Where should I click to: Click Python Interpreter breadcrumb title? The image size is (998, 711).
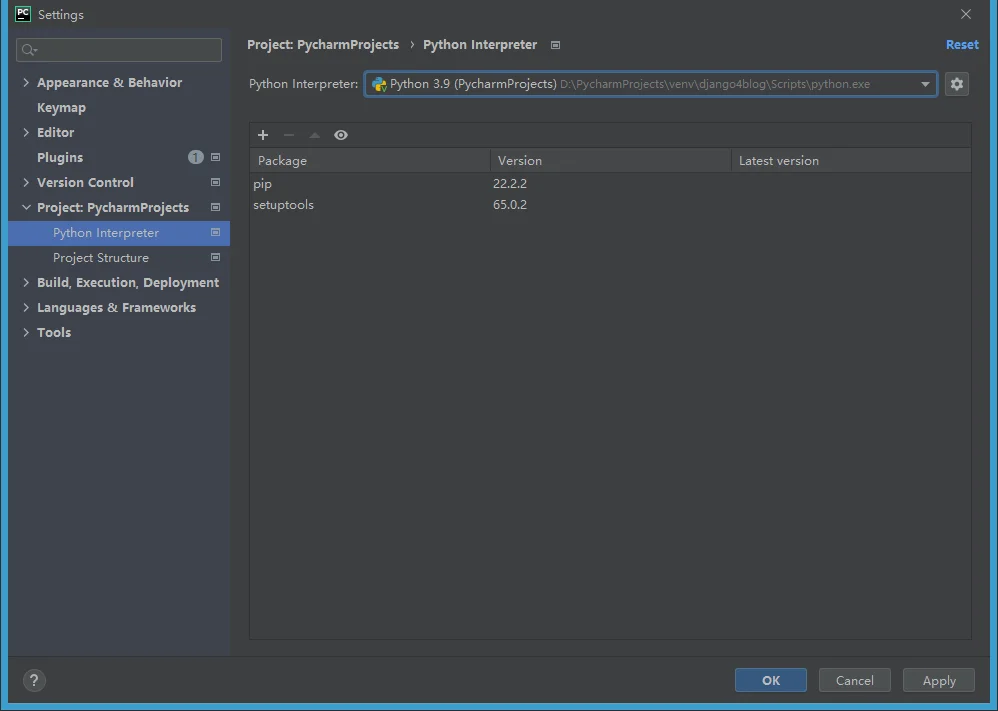480,45
